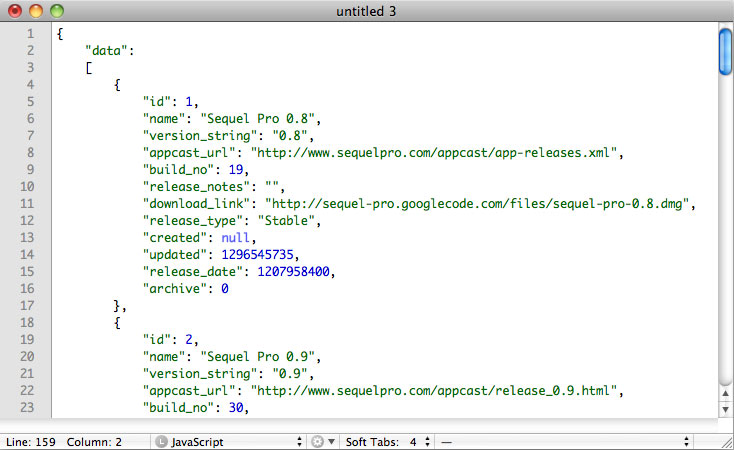Click the window resize grip corner

point(727,442)
